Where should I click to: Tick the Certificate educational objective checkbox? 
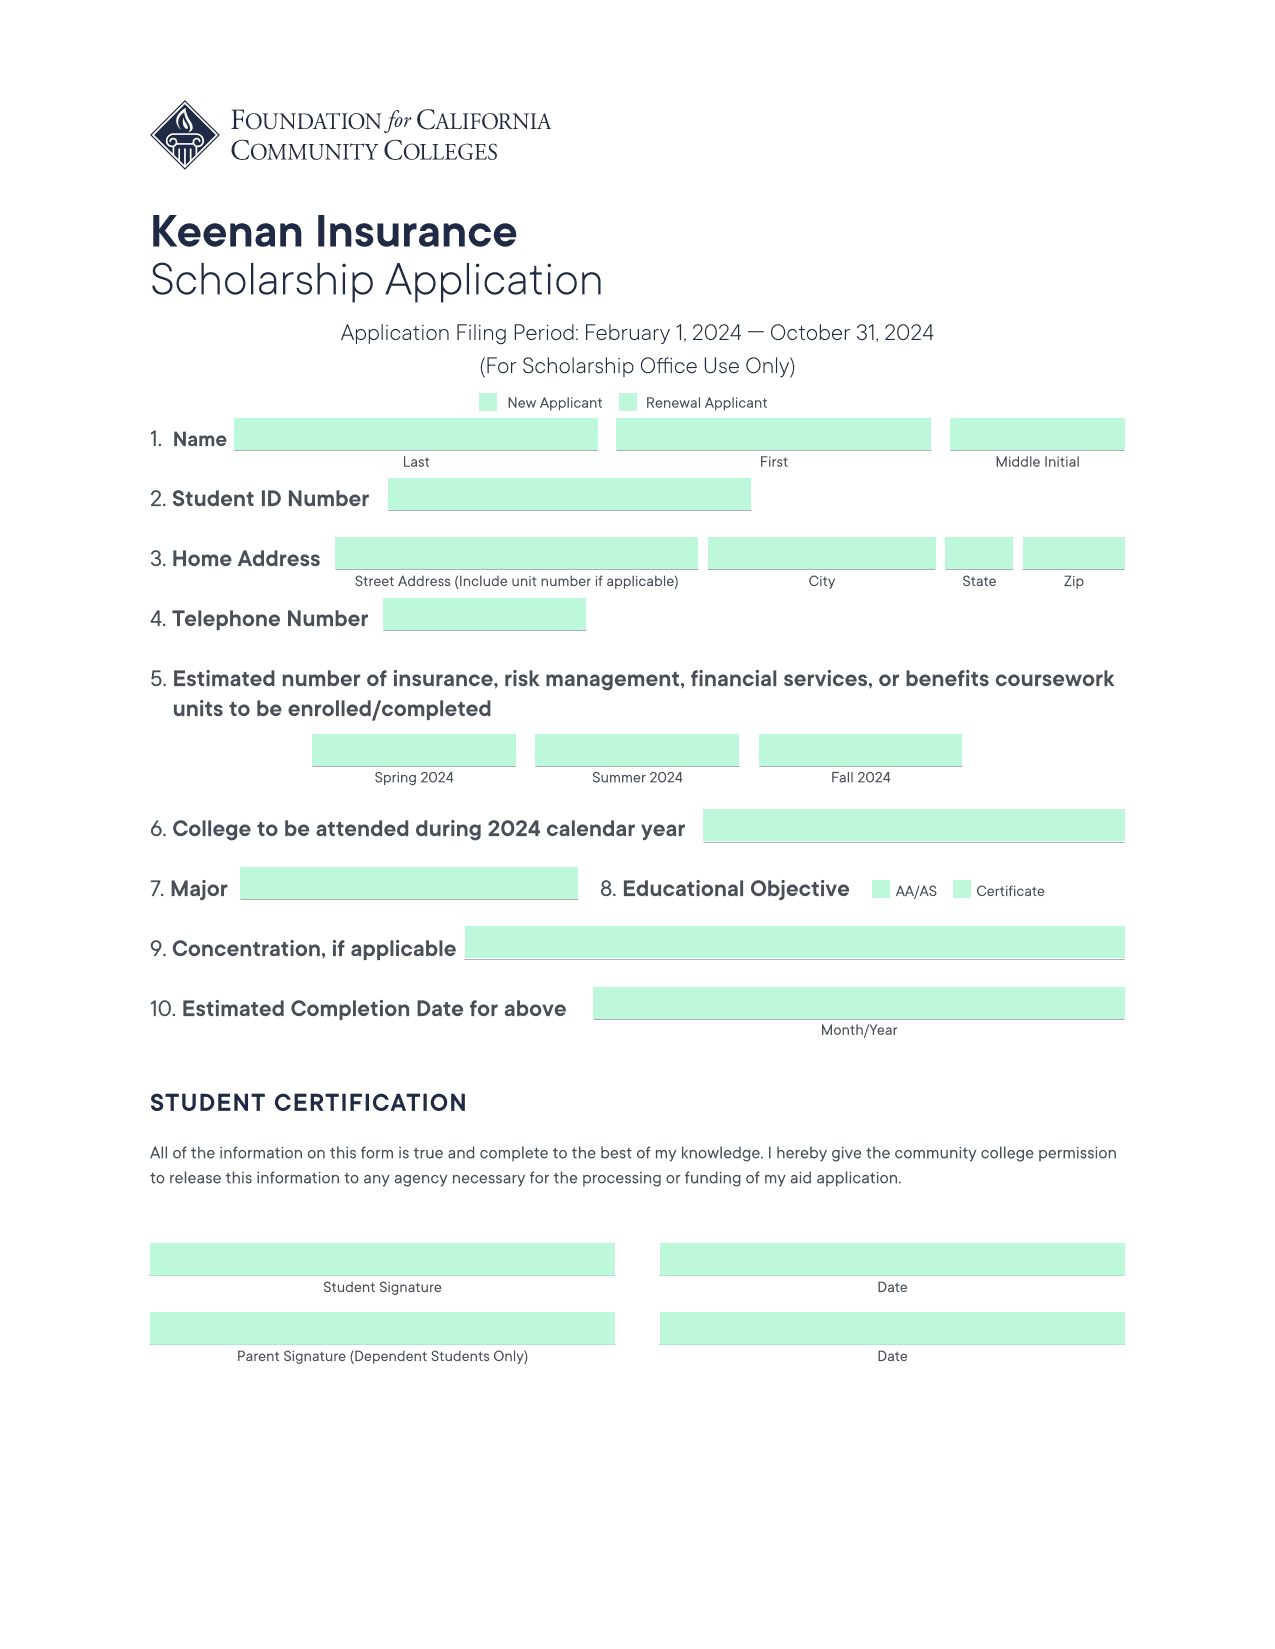962,889
